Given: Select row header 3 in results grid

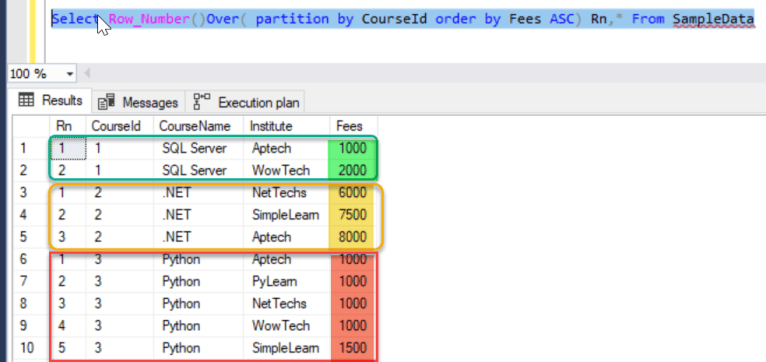Looking at the screenshot, I should 31,193.
